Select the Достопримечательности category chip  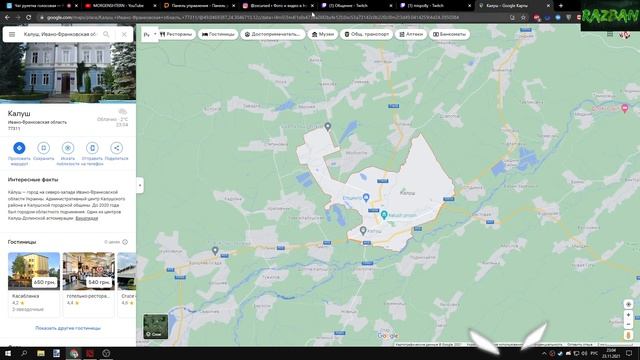tap(272, 34)
